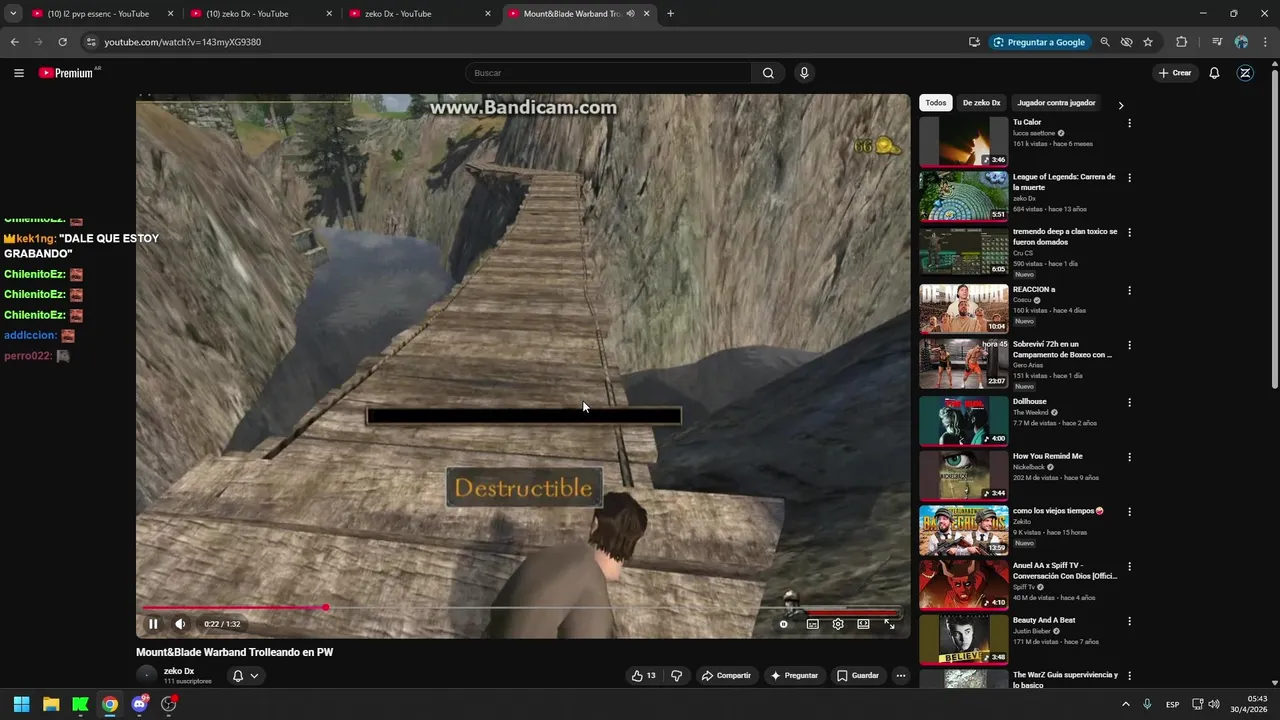The image size is (1280, 720).
Task: Pause the video with the pause button
Action: (x=153, y=624)
